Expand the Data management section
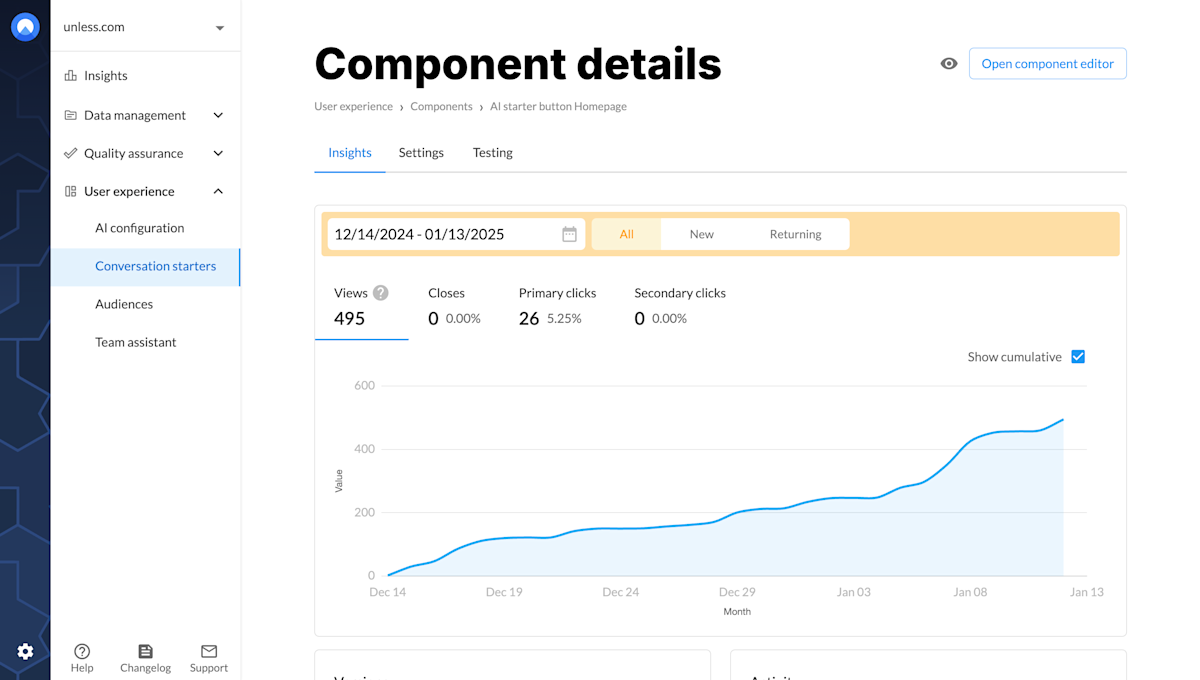This screenshot has height=680, width=1200. (135, 115)
